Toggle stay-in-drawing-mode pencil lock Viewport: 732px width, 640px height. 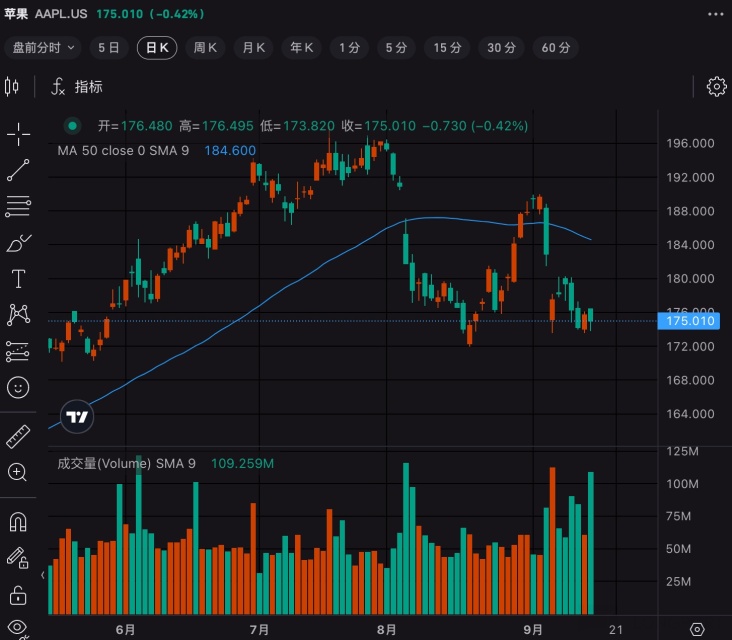click(x=17, y=558)
